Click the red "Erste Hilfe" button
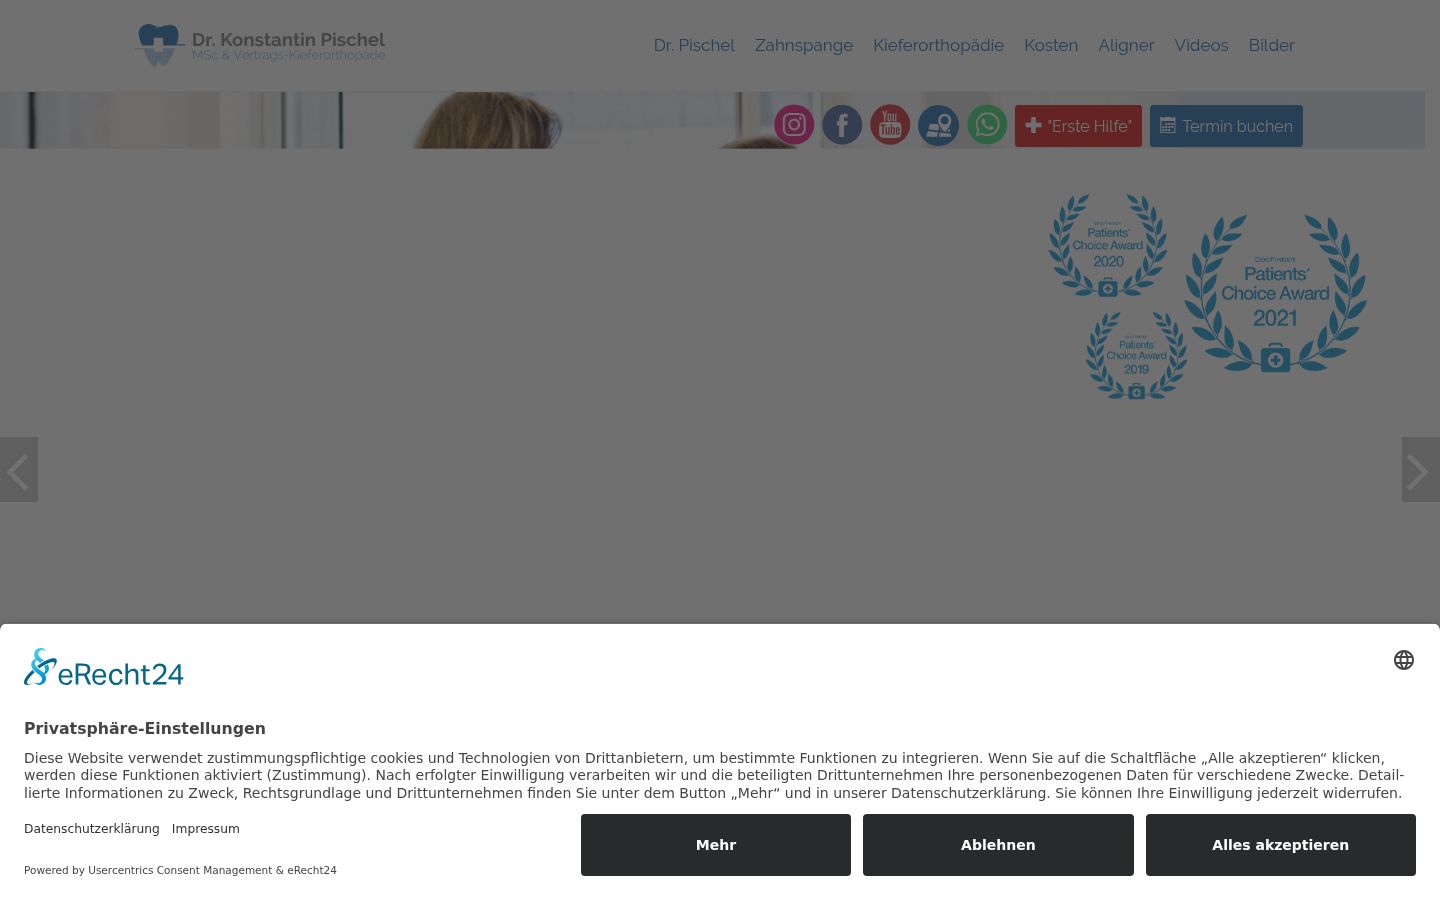1440x900 pixels. click(1078, 126)
